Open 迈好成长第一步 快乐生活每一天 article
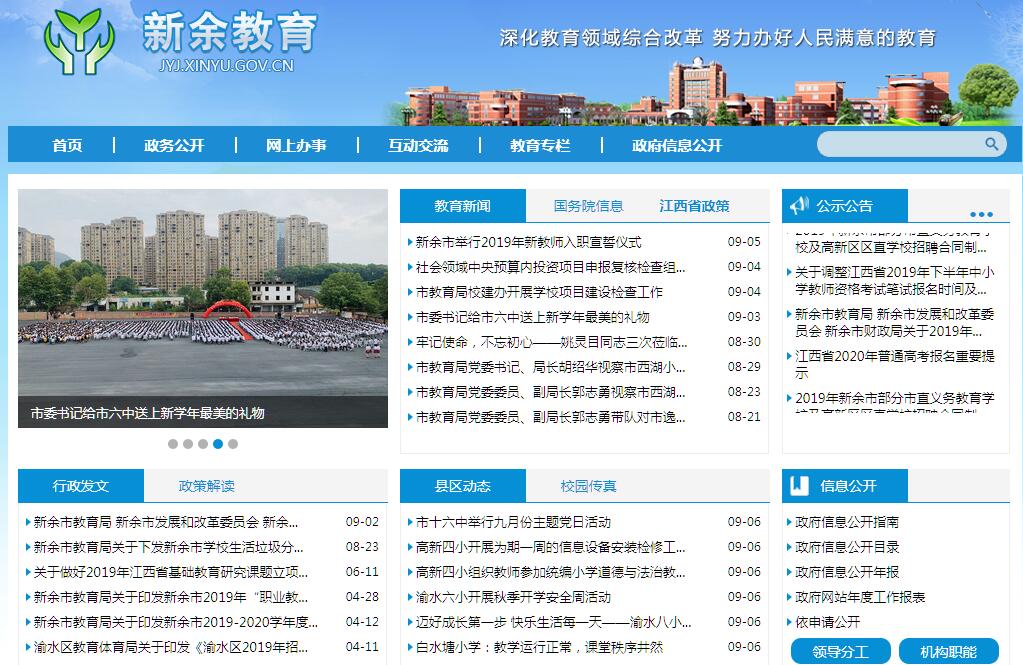The image size is (1023, 665). [553, 622]
